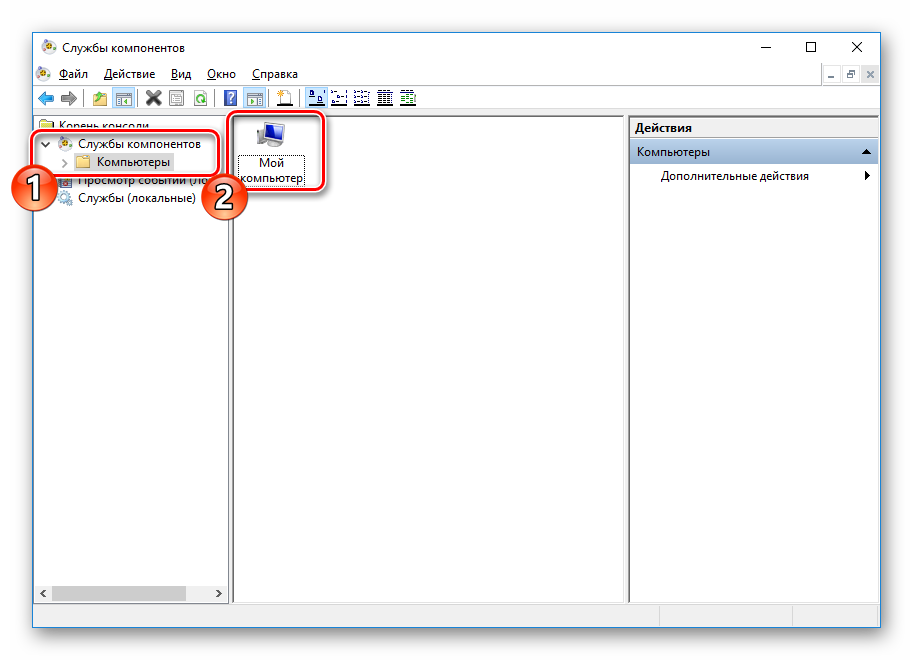
Task: Click the Properties toolbar icon
Action: [177, 98]
